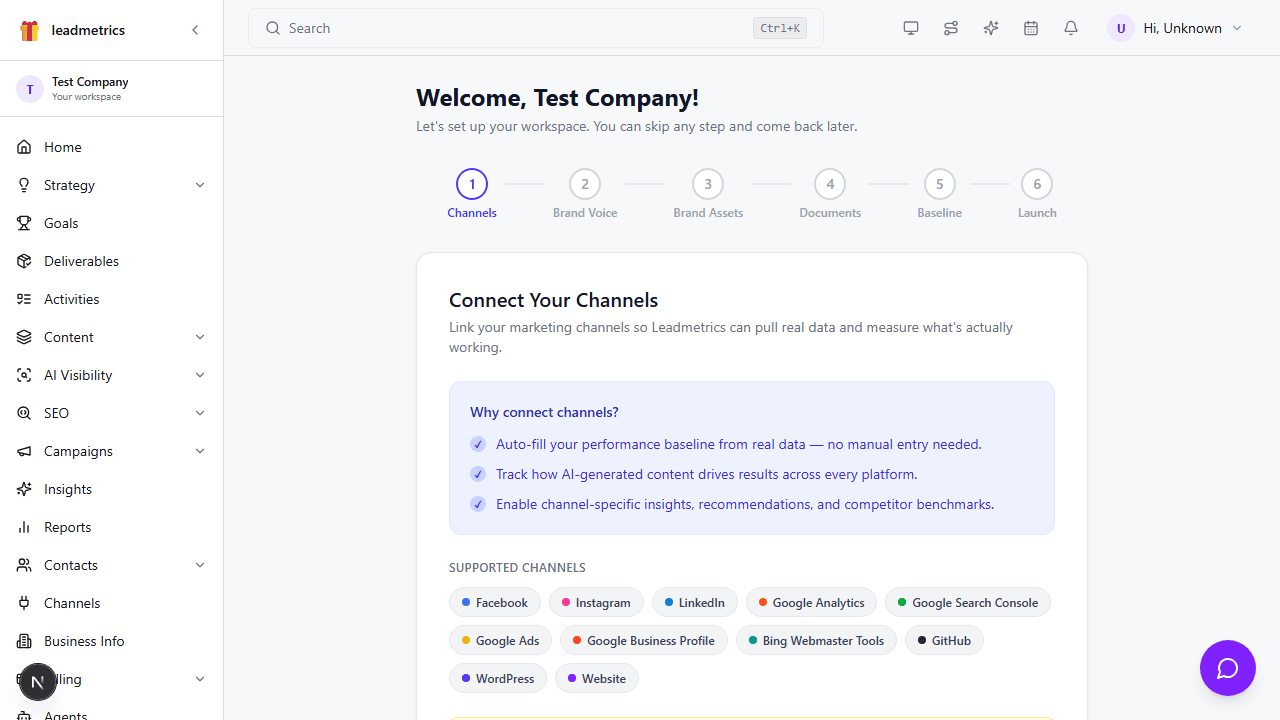Open the purple chat bubble button
Image resolution: width=1280 pixels, height=720 pixels.
1228,668
